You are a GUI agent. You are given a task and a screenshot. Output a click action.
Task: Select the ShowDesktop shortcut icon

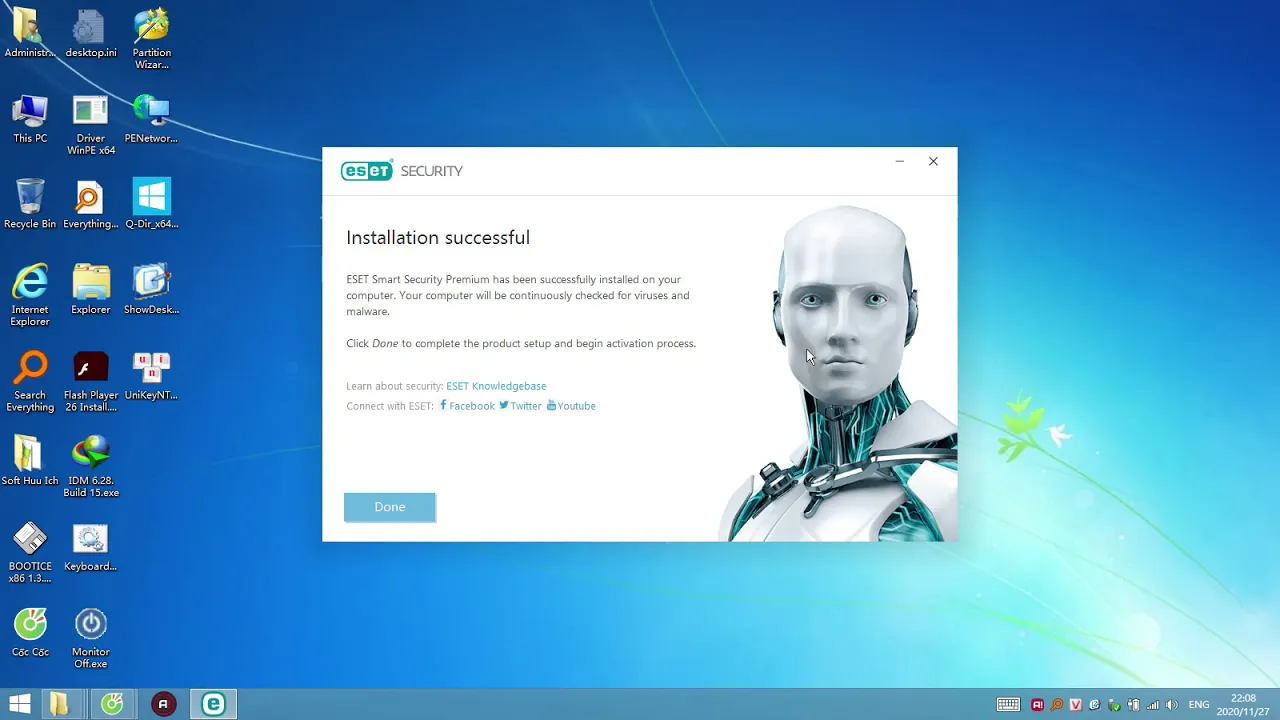pyautogui.click(x=152, y=290)
